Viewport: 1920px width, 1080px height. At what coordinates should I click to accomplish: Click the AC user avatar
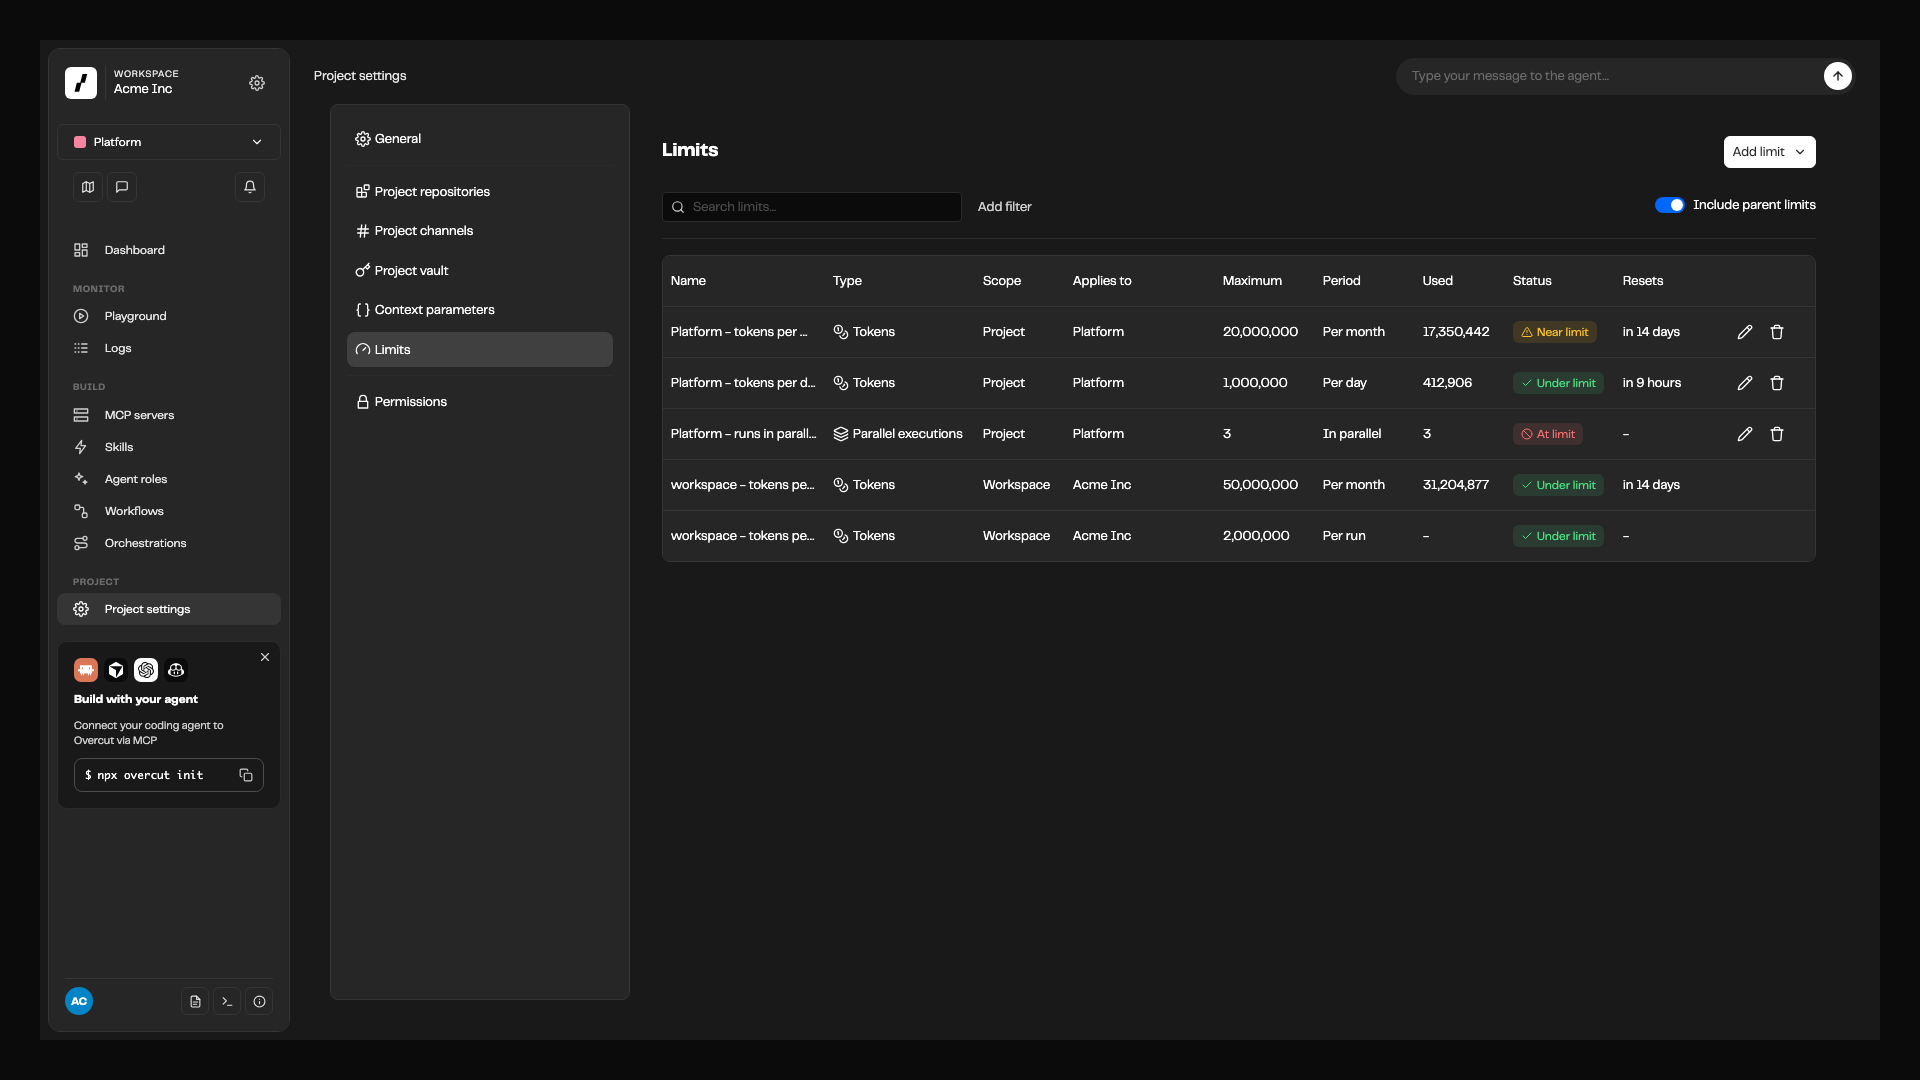click(79, 1001)
